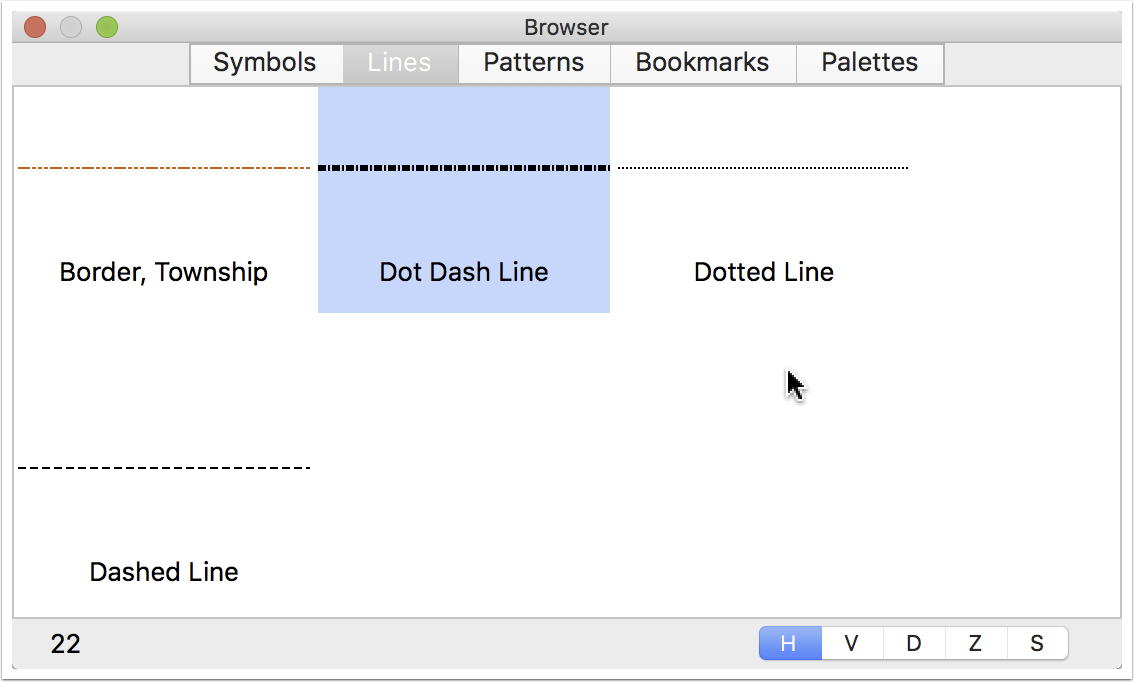Go to the Bookmarks tab

pos(703,63)
